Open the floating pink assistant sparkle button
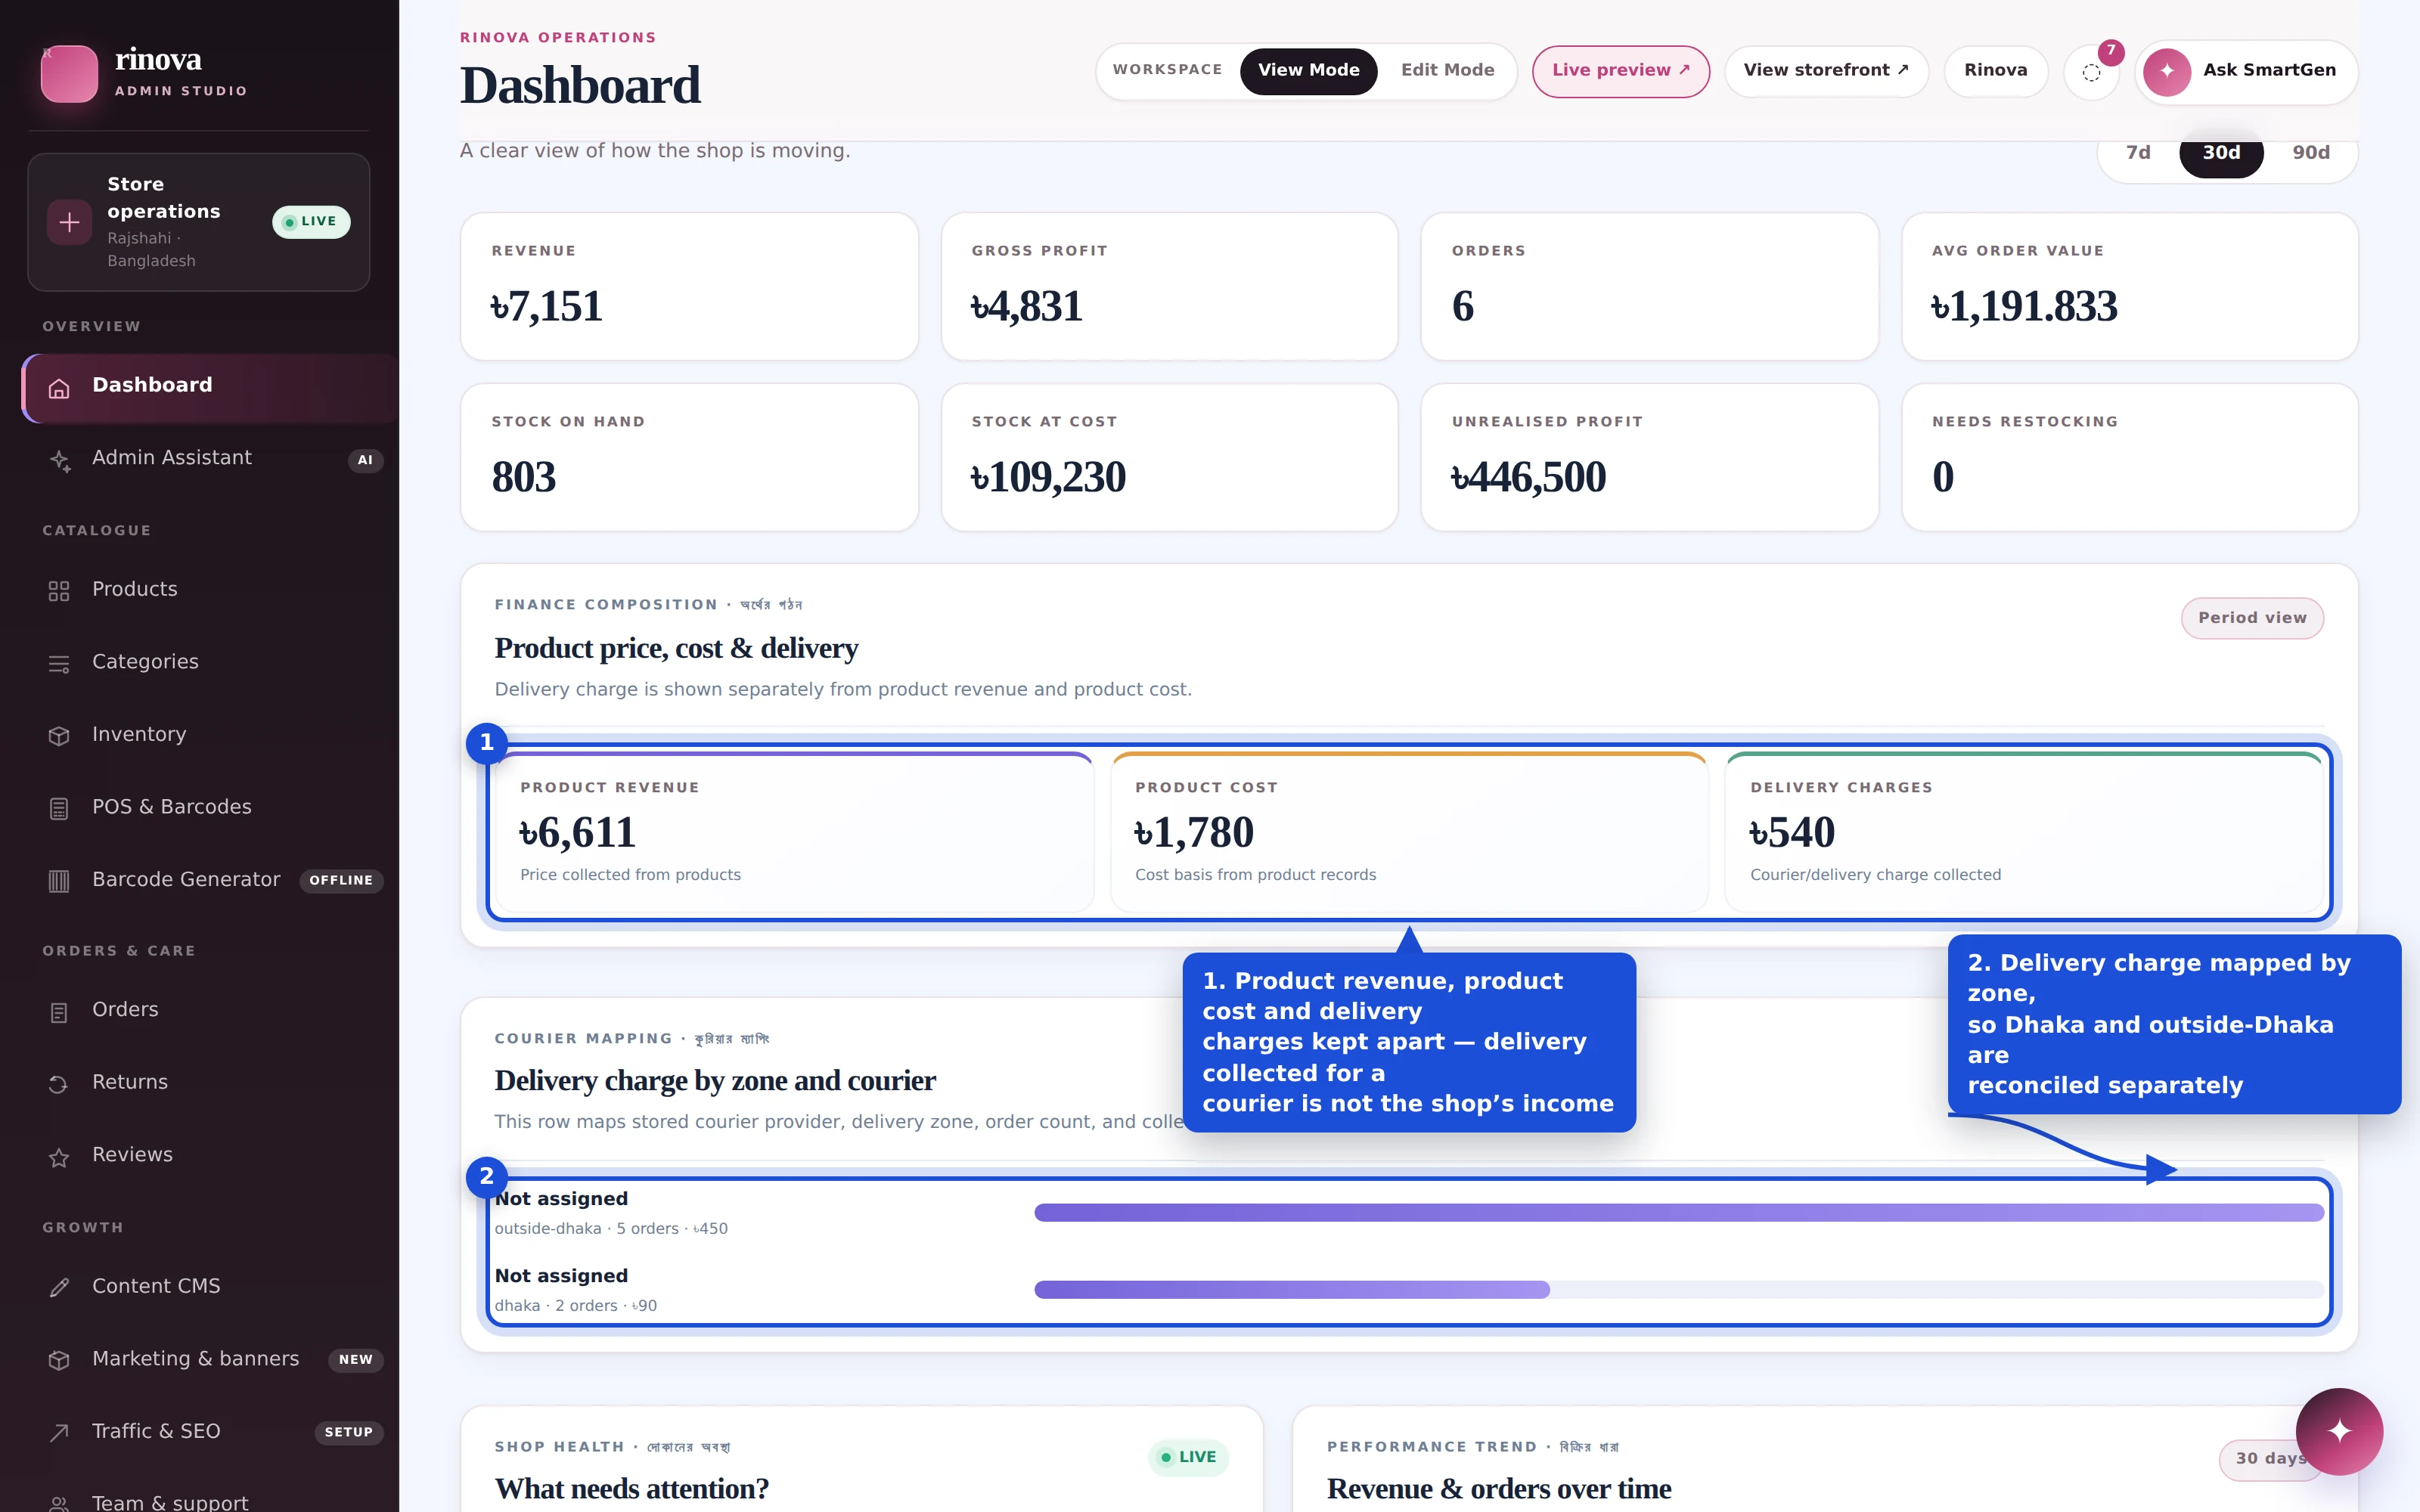The width and height of the screenshot is (2420, 1512). click(2339, 1431)
